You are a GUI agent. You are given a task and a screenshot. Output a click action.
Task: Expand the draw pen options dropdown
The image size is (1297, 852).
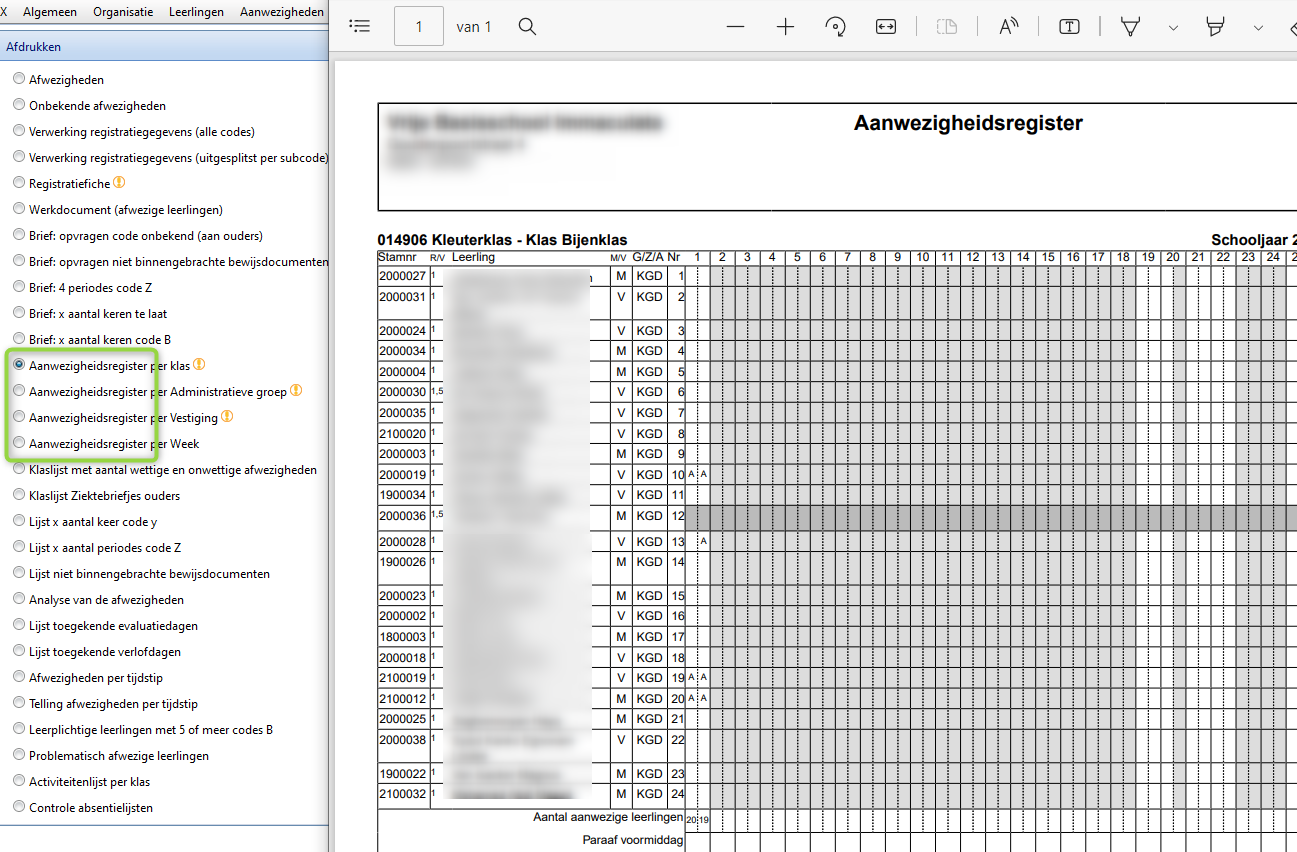(x=1173, y=27)
